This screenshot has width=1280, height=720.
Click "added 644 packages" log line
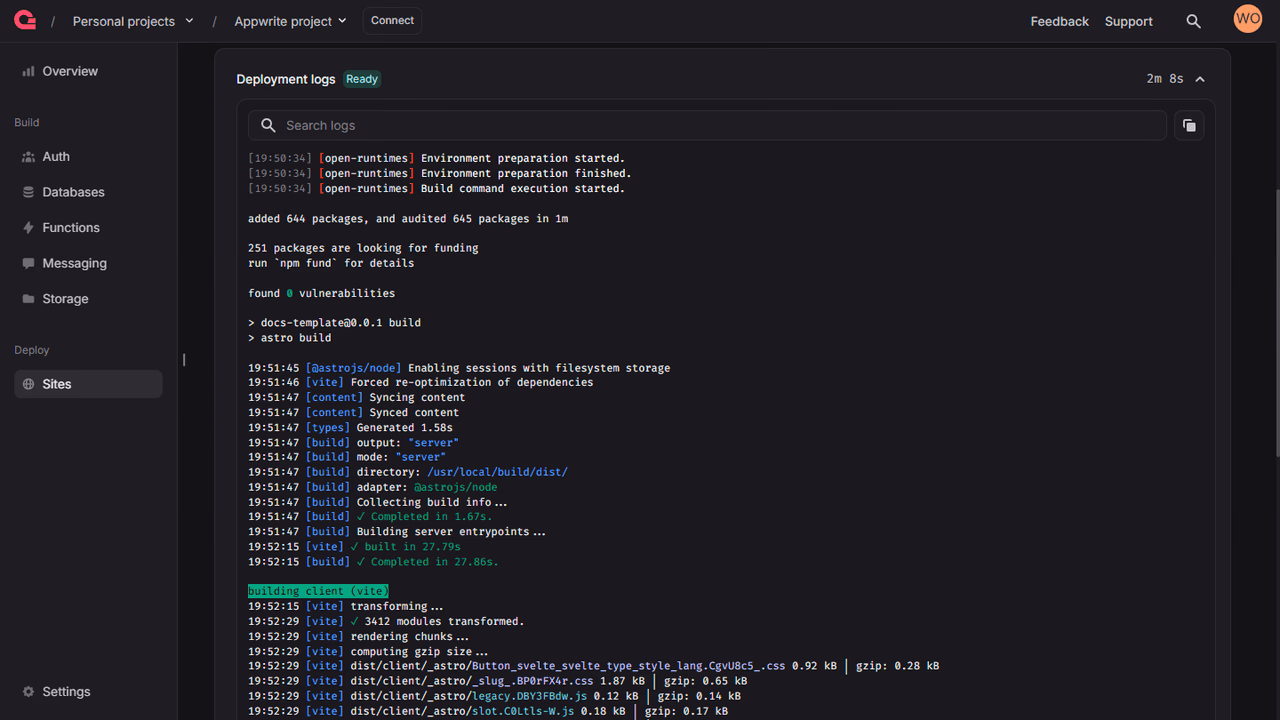[408, 218]
